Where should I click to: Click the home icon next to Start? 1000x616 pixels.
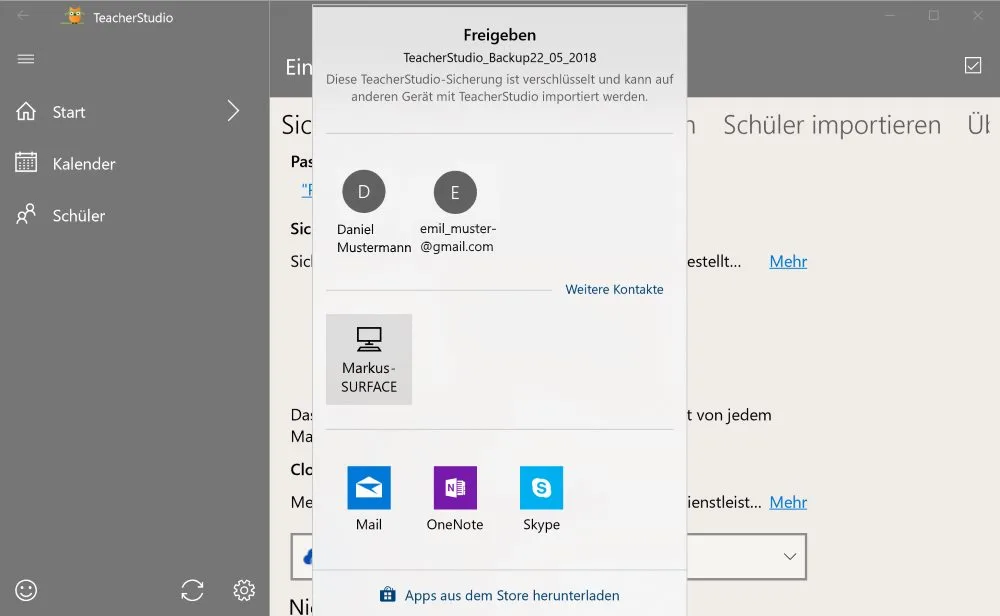(26, 111)
